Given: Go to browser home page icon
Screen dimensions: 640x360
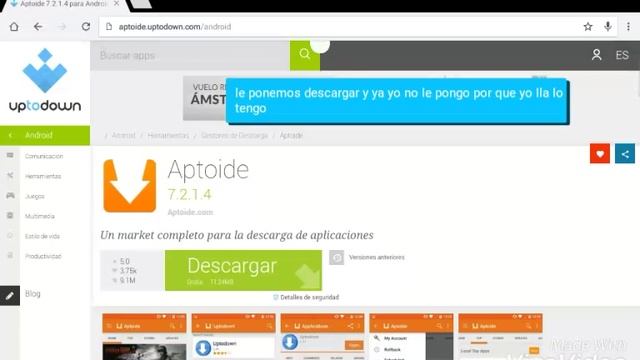Looking at the screenshot, I should coord(14,27).
